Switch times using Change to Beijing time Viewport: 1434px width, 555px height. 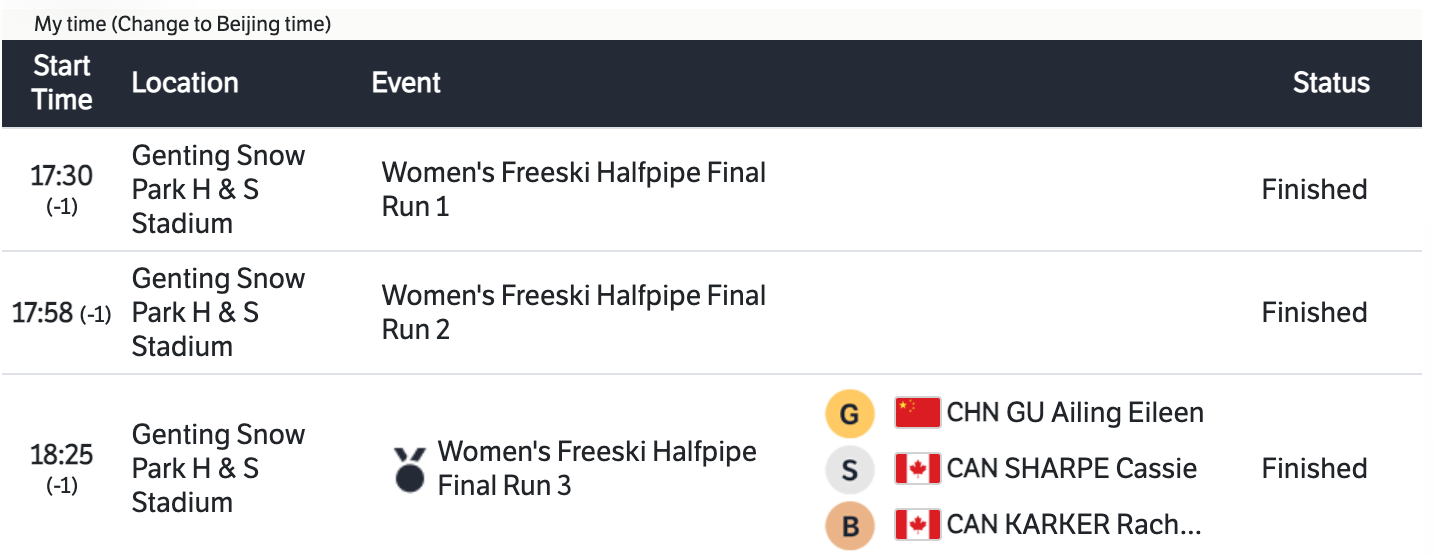click(x=222, y=24)
